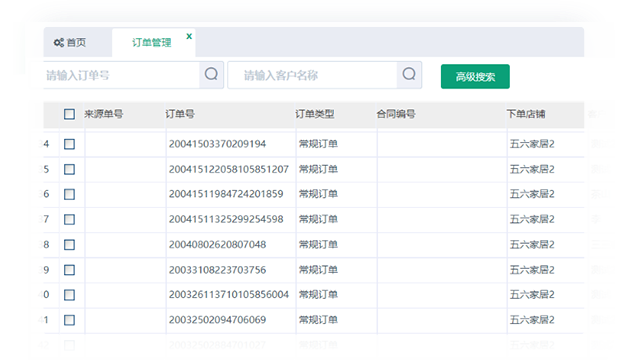The height and width of the screenshot is (360, 640).
Task: Close the 订单管理 tab
Action: [x=189, y=36]
